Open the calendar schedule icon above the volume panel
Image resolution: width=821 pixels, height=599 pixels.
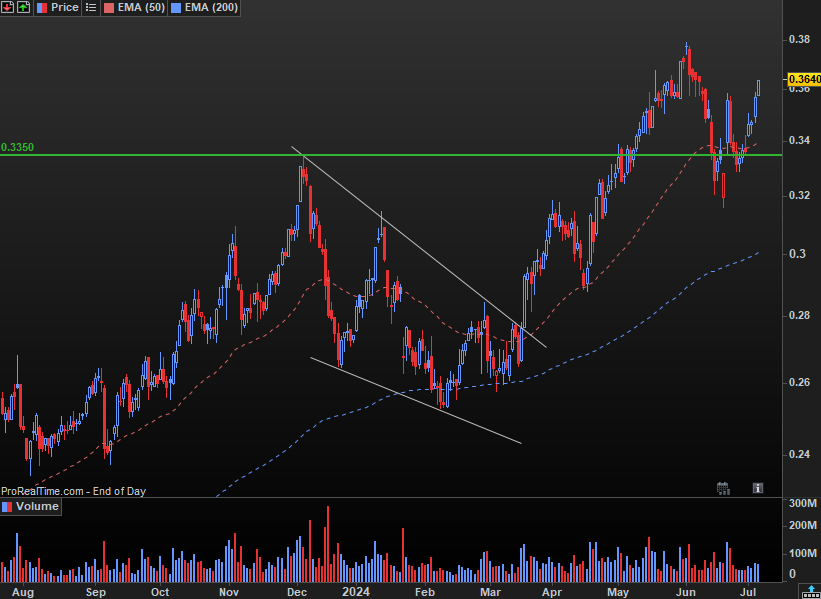click(723, 488)
